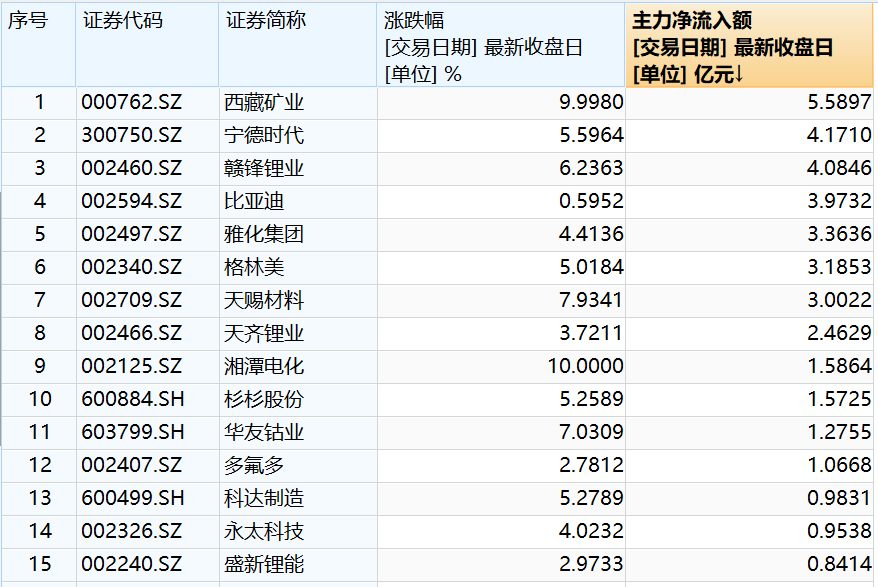Viewport: 878px width, 587px height.
Task: Select net inflow value 4.0846
Action: point(839,169)
